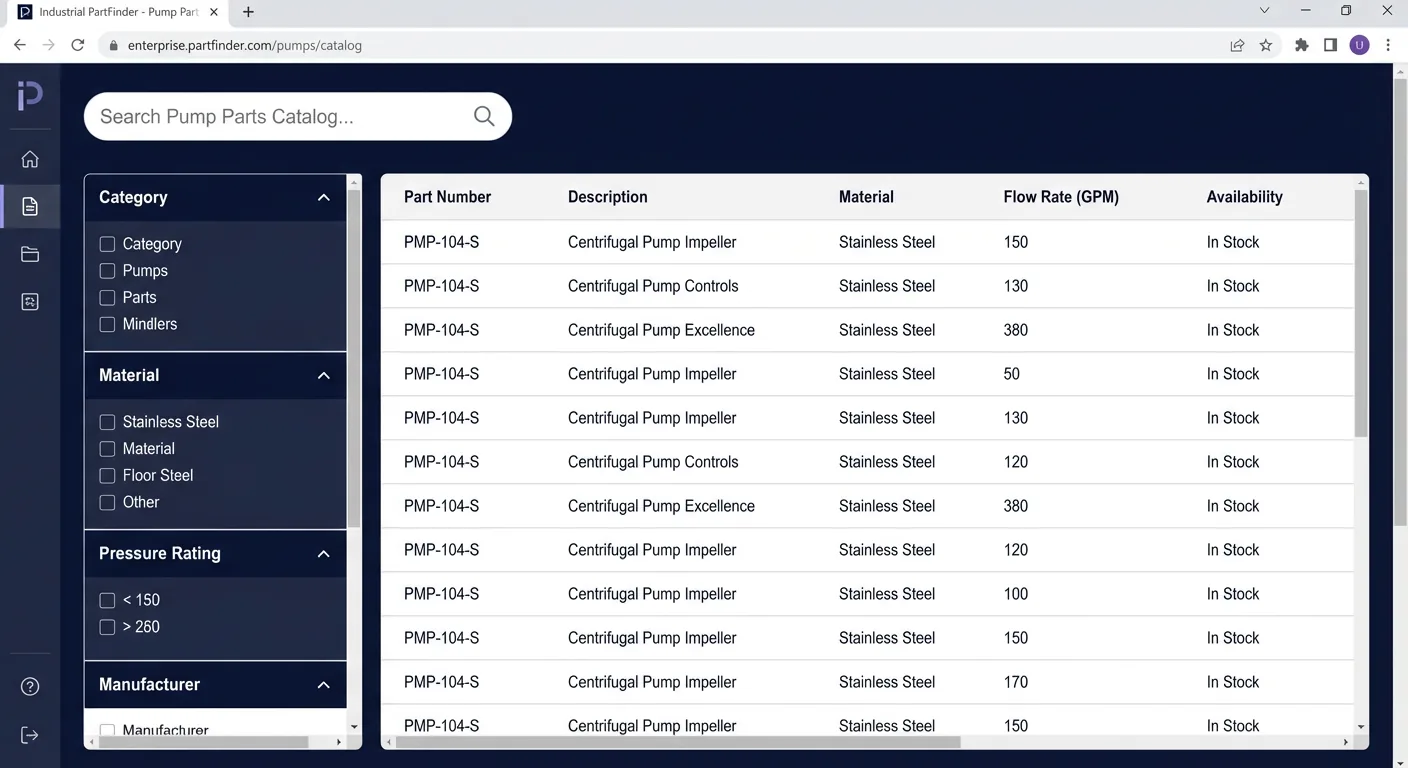Viewport: 1408px width, 768px height.
Task: Reload the page
Action: [x=78, y=45]
